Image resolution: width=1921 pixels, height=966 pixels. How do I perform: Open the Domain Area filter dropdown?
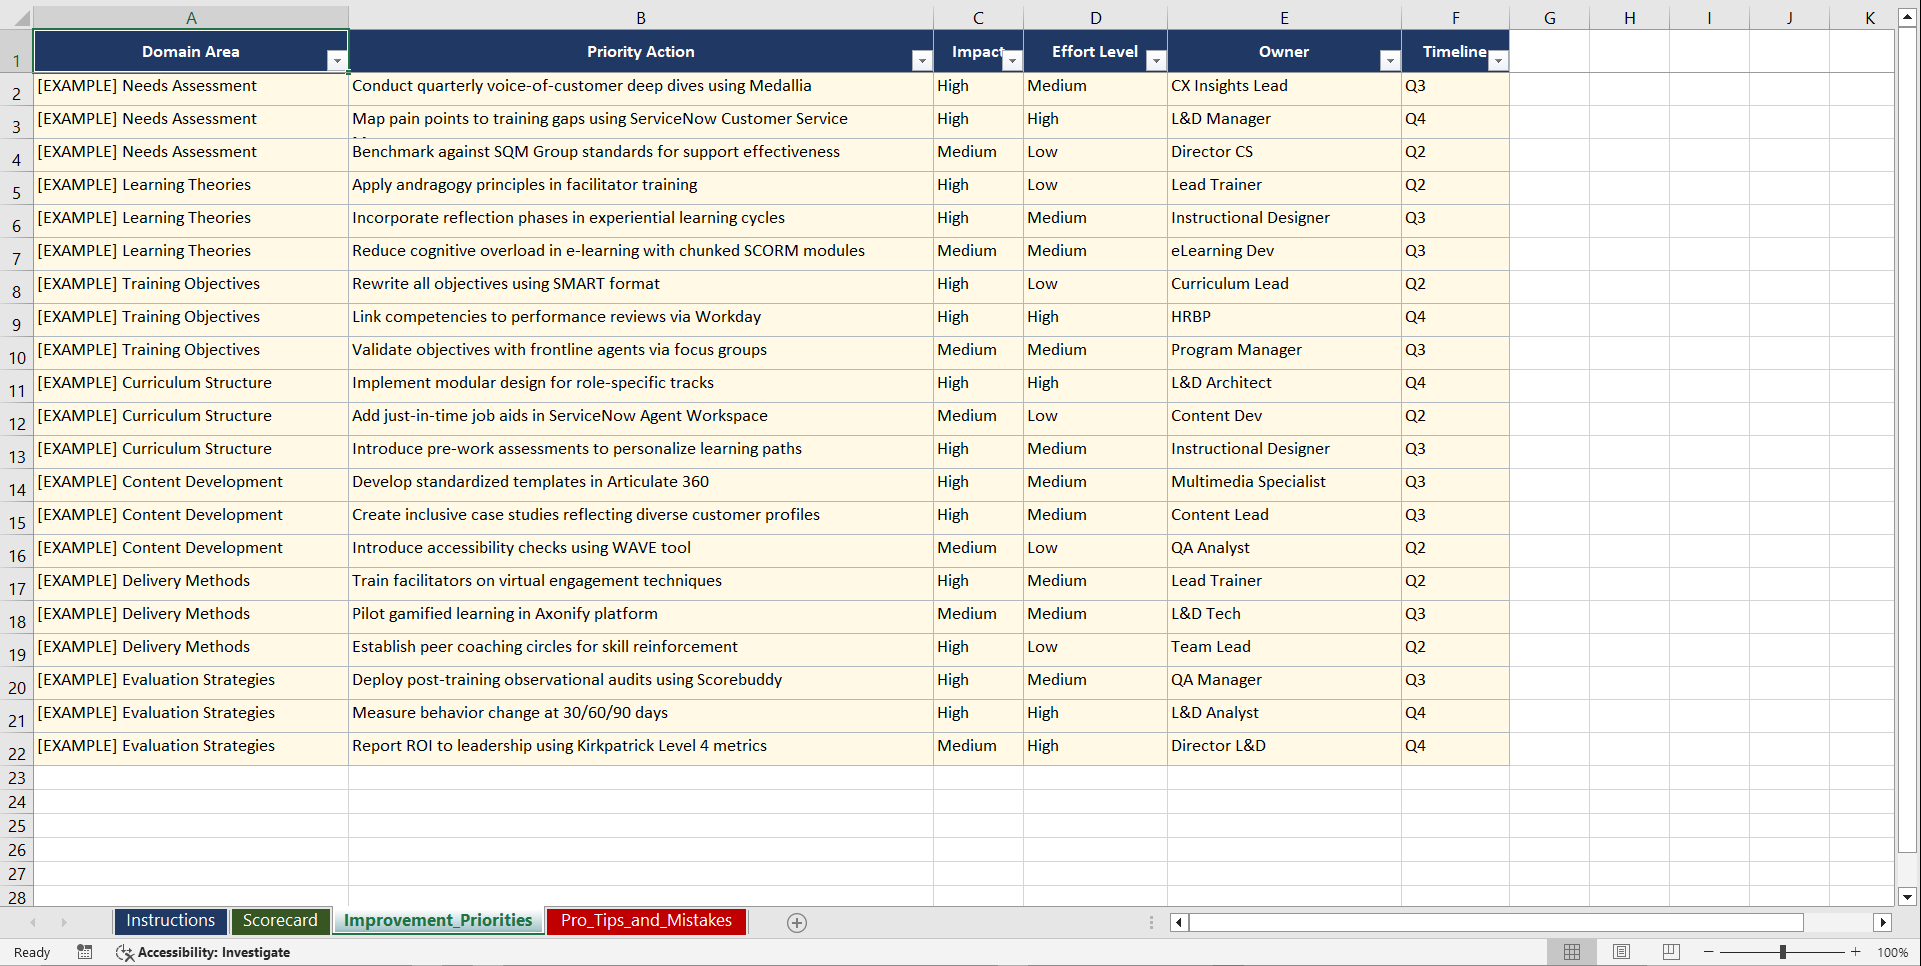(338, 61)
